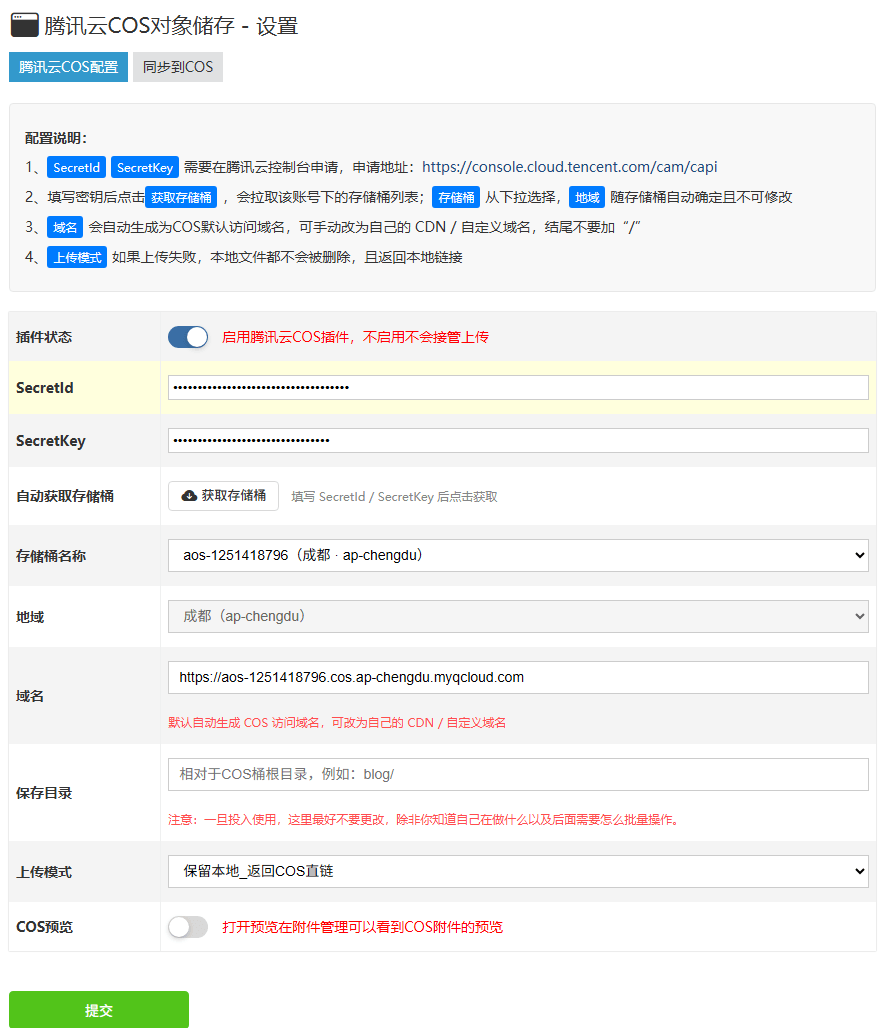
Task: Focus the SecretId password field
Action: 518,387
